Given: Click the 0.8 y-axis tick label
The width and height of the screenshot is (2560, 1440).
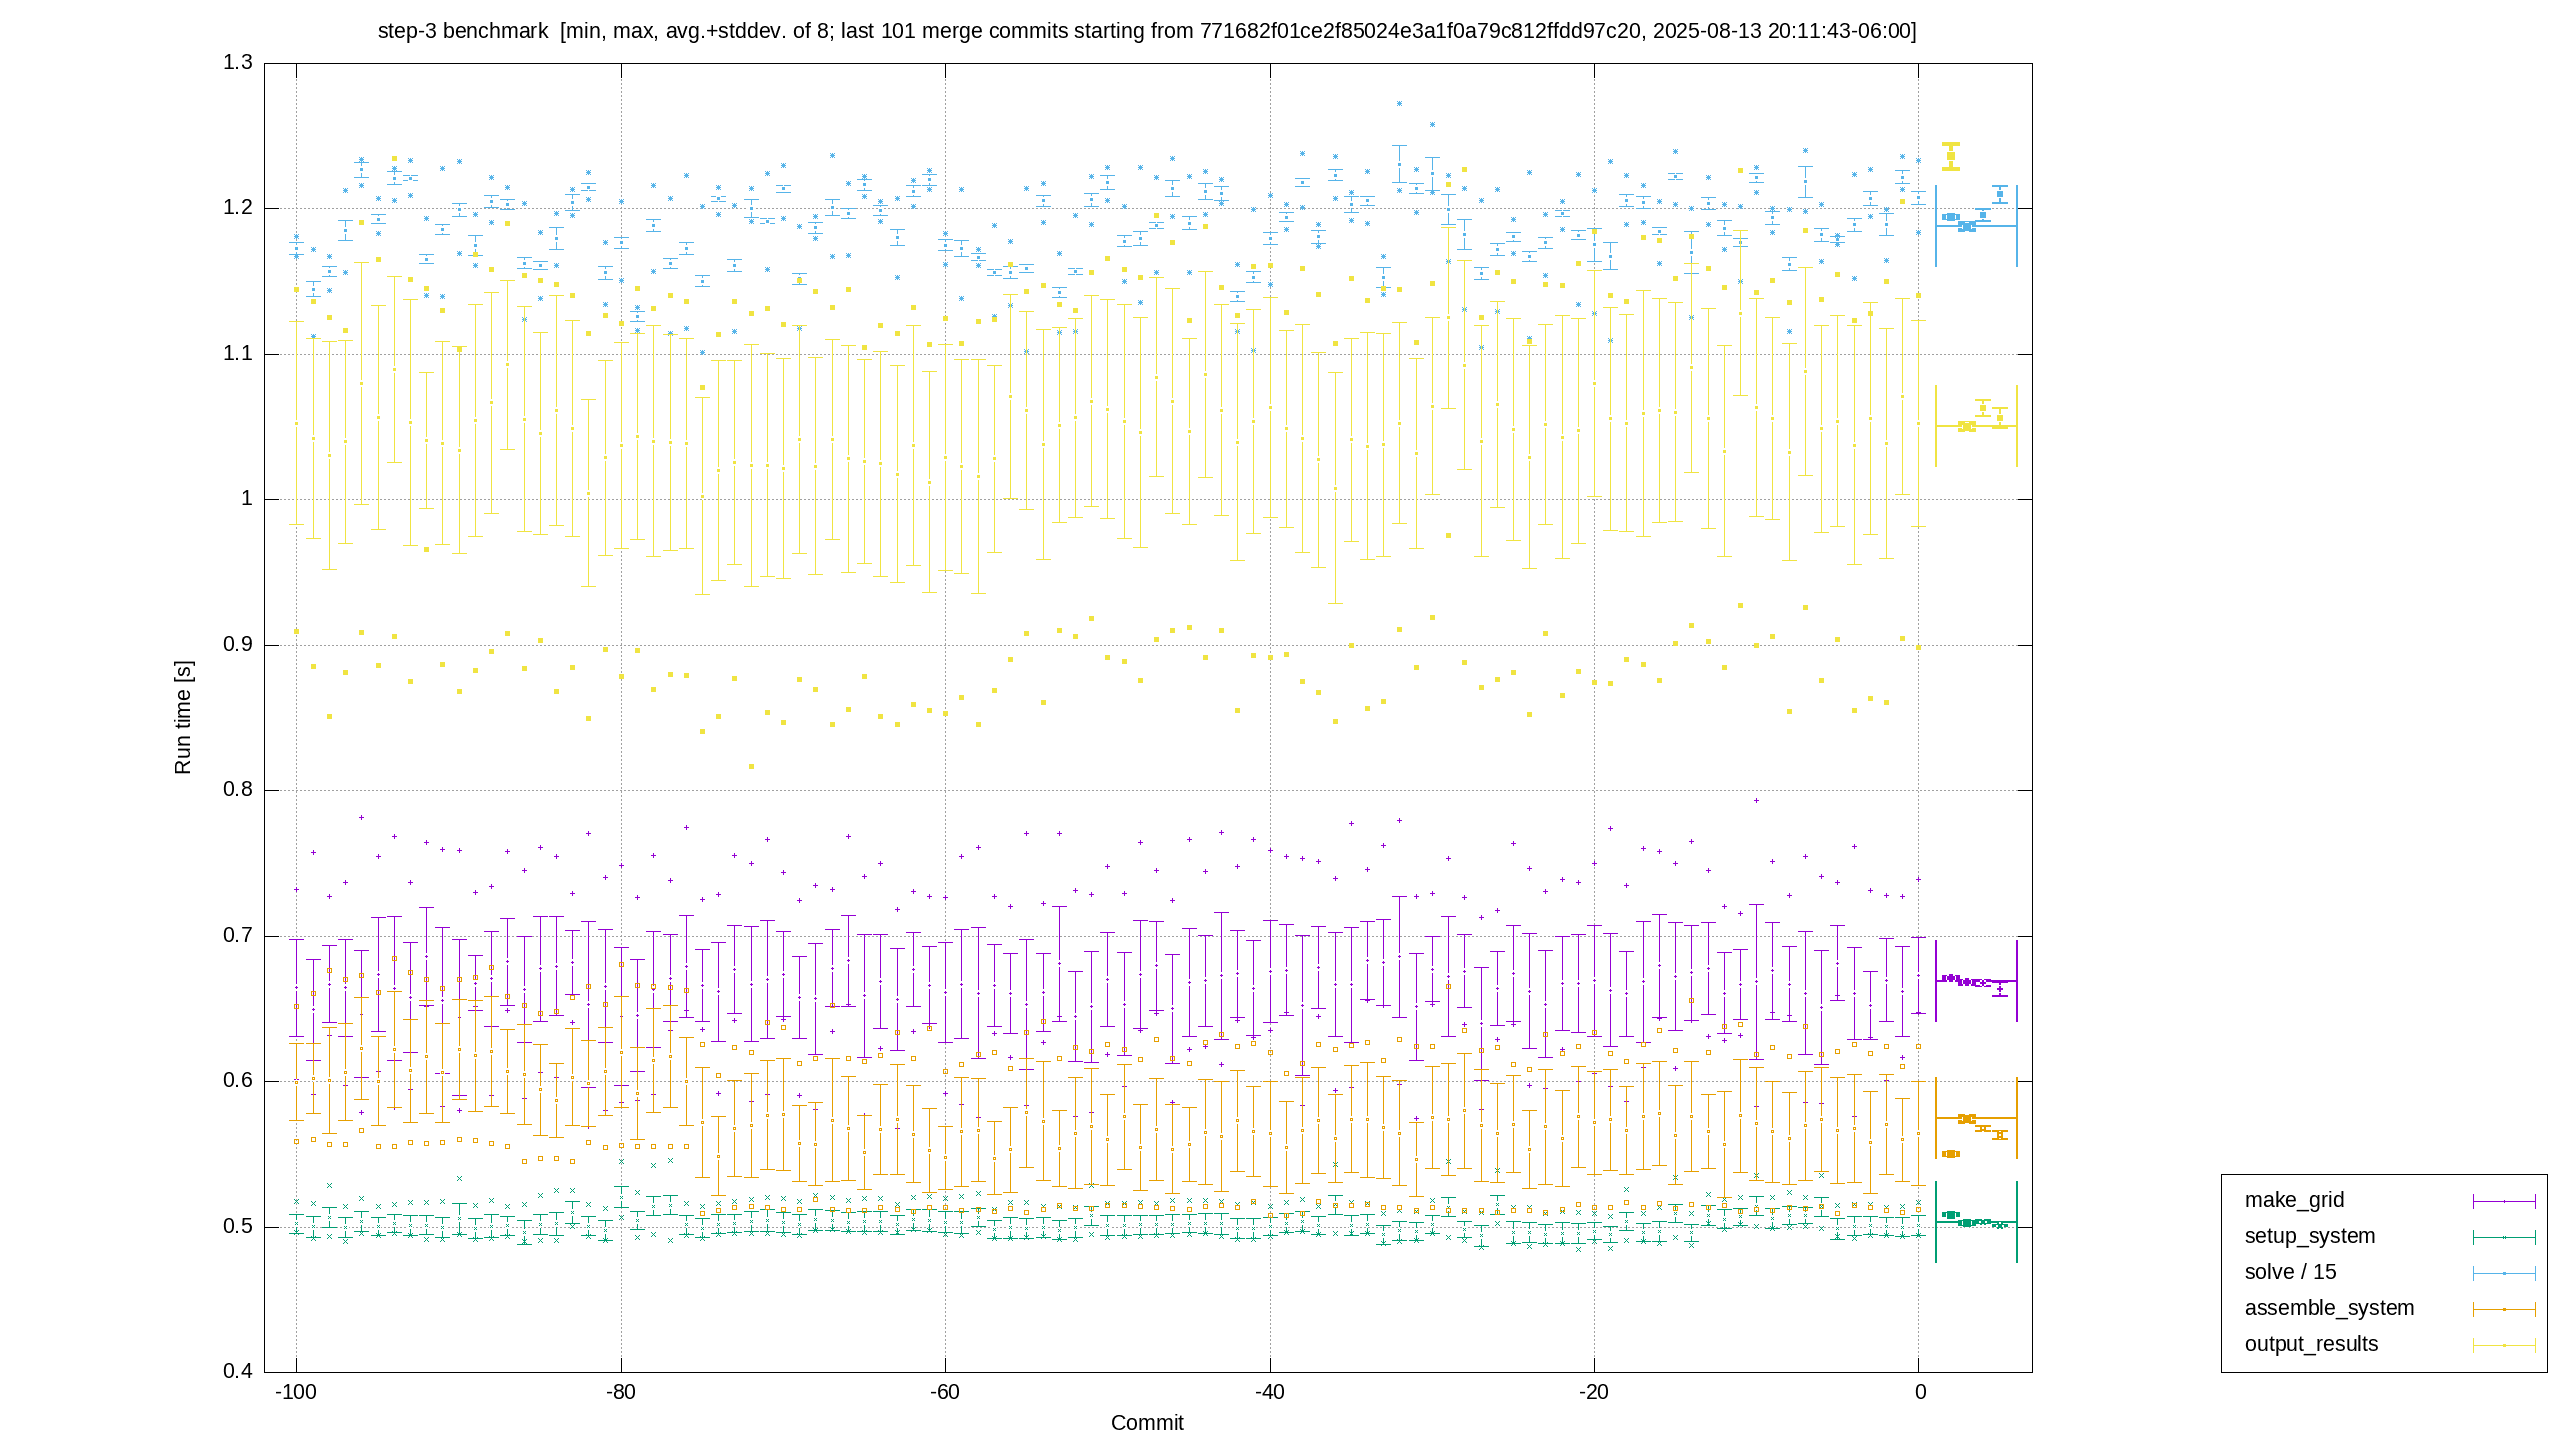Looking at the screenshot, I should pyautogui.click(x=238, y=790).
